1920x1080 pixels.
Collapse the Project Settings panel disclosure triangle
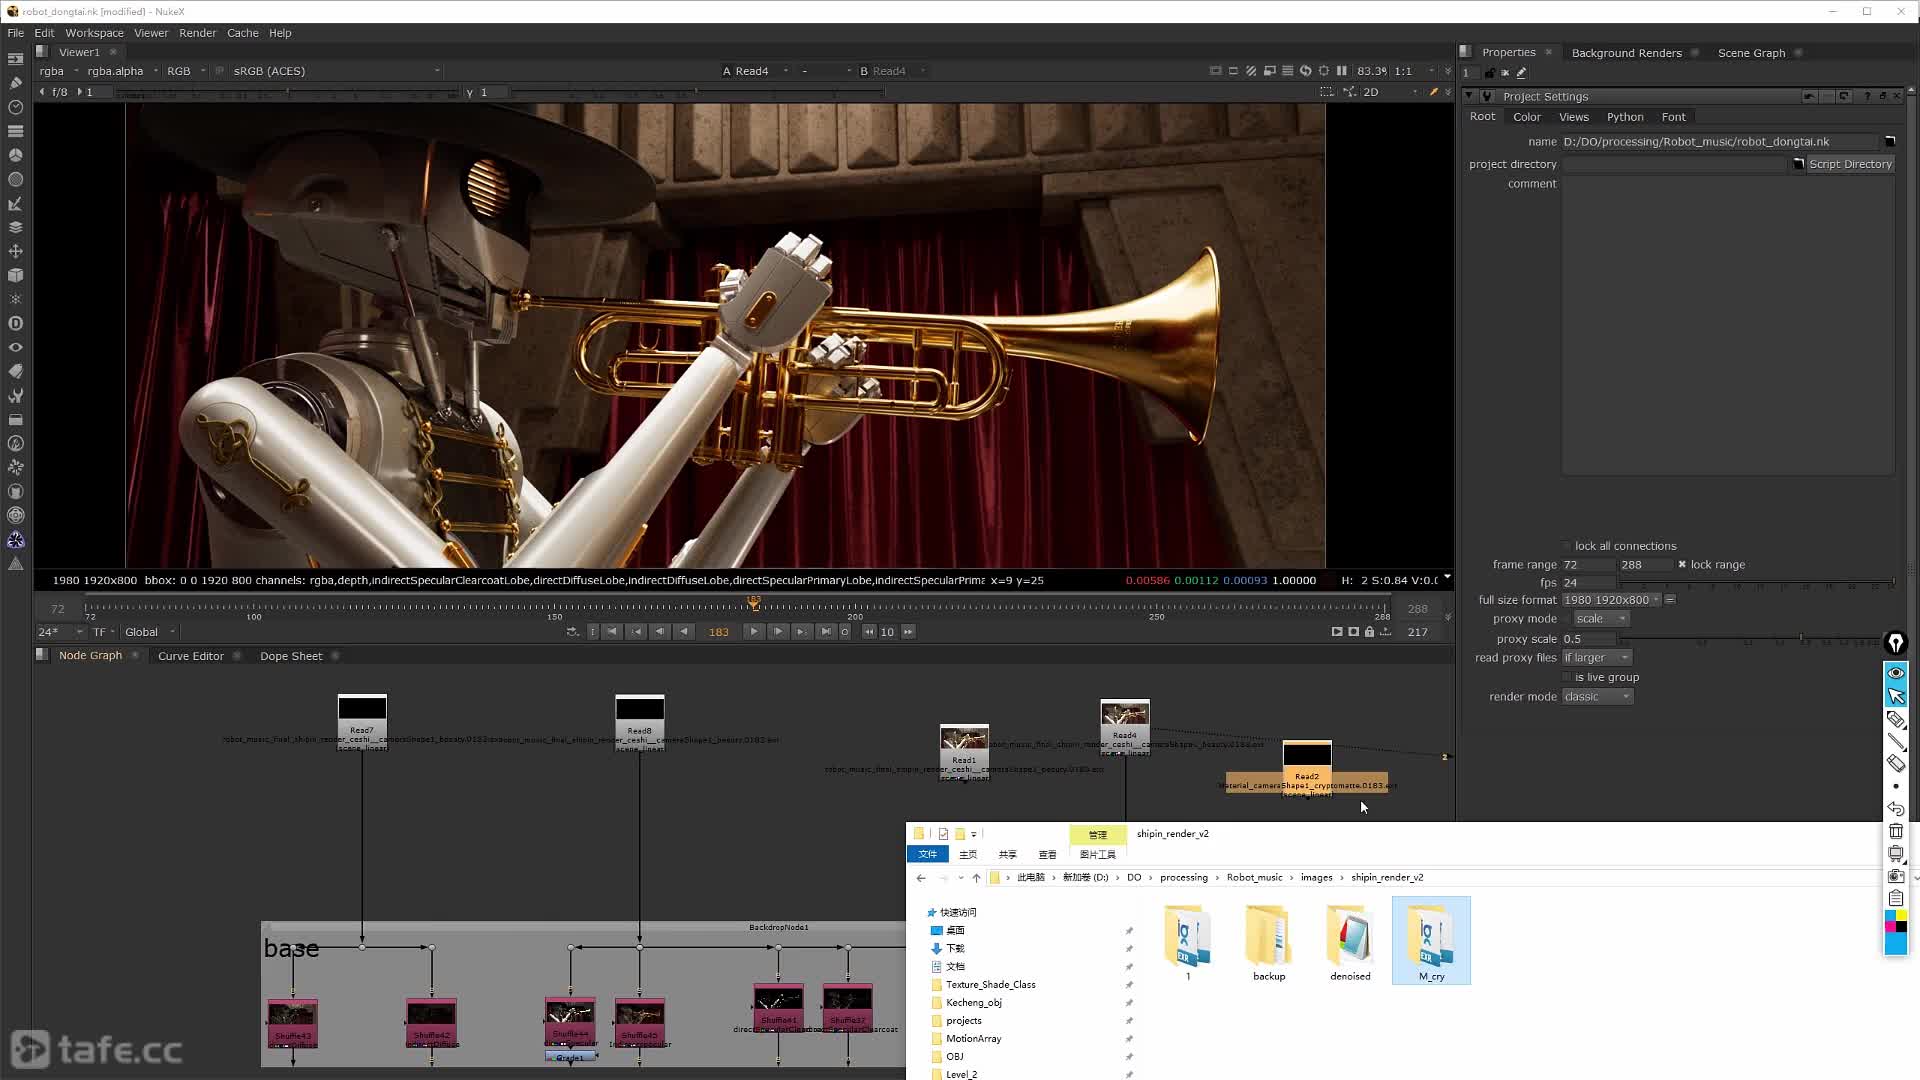(x=1468, y=97)
